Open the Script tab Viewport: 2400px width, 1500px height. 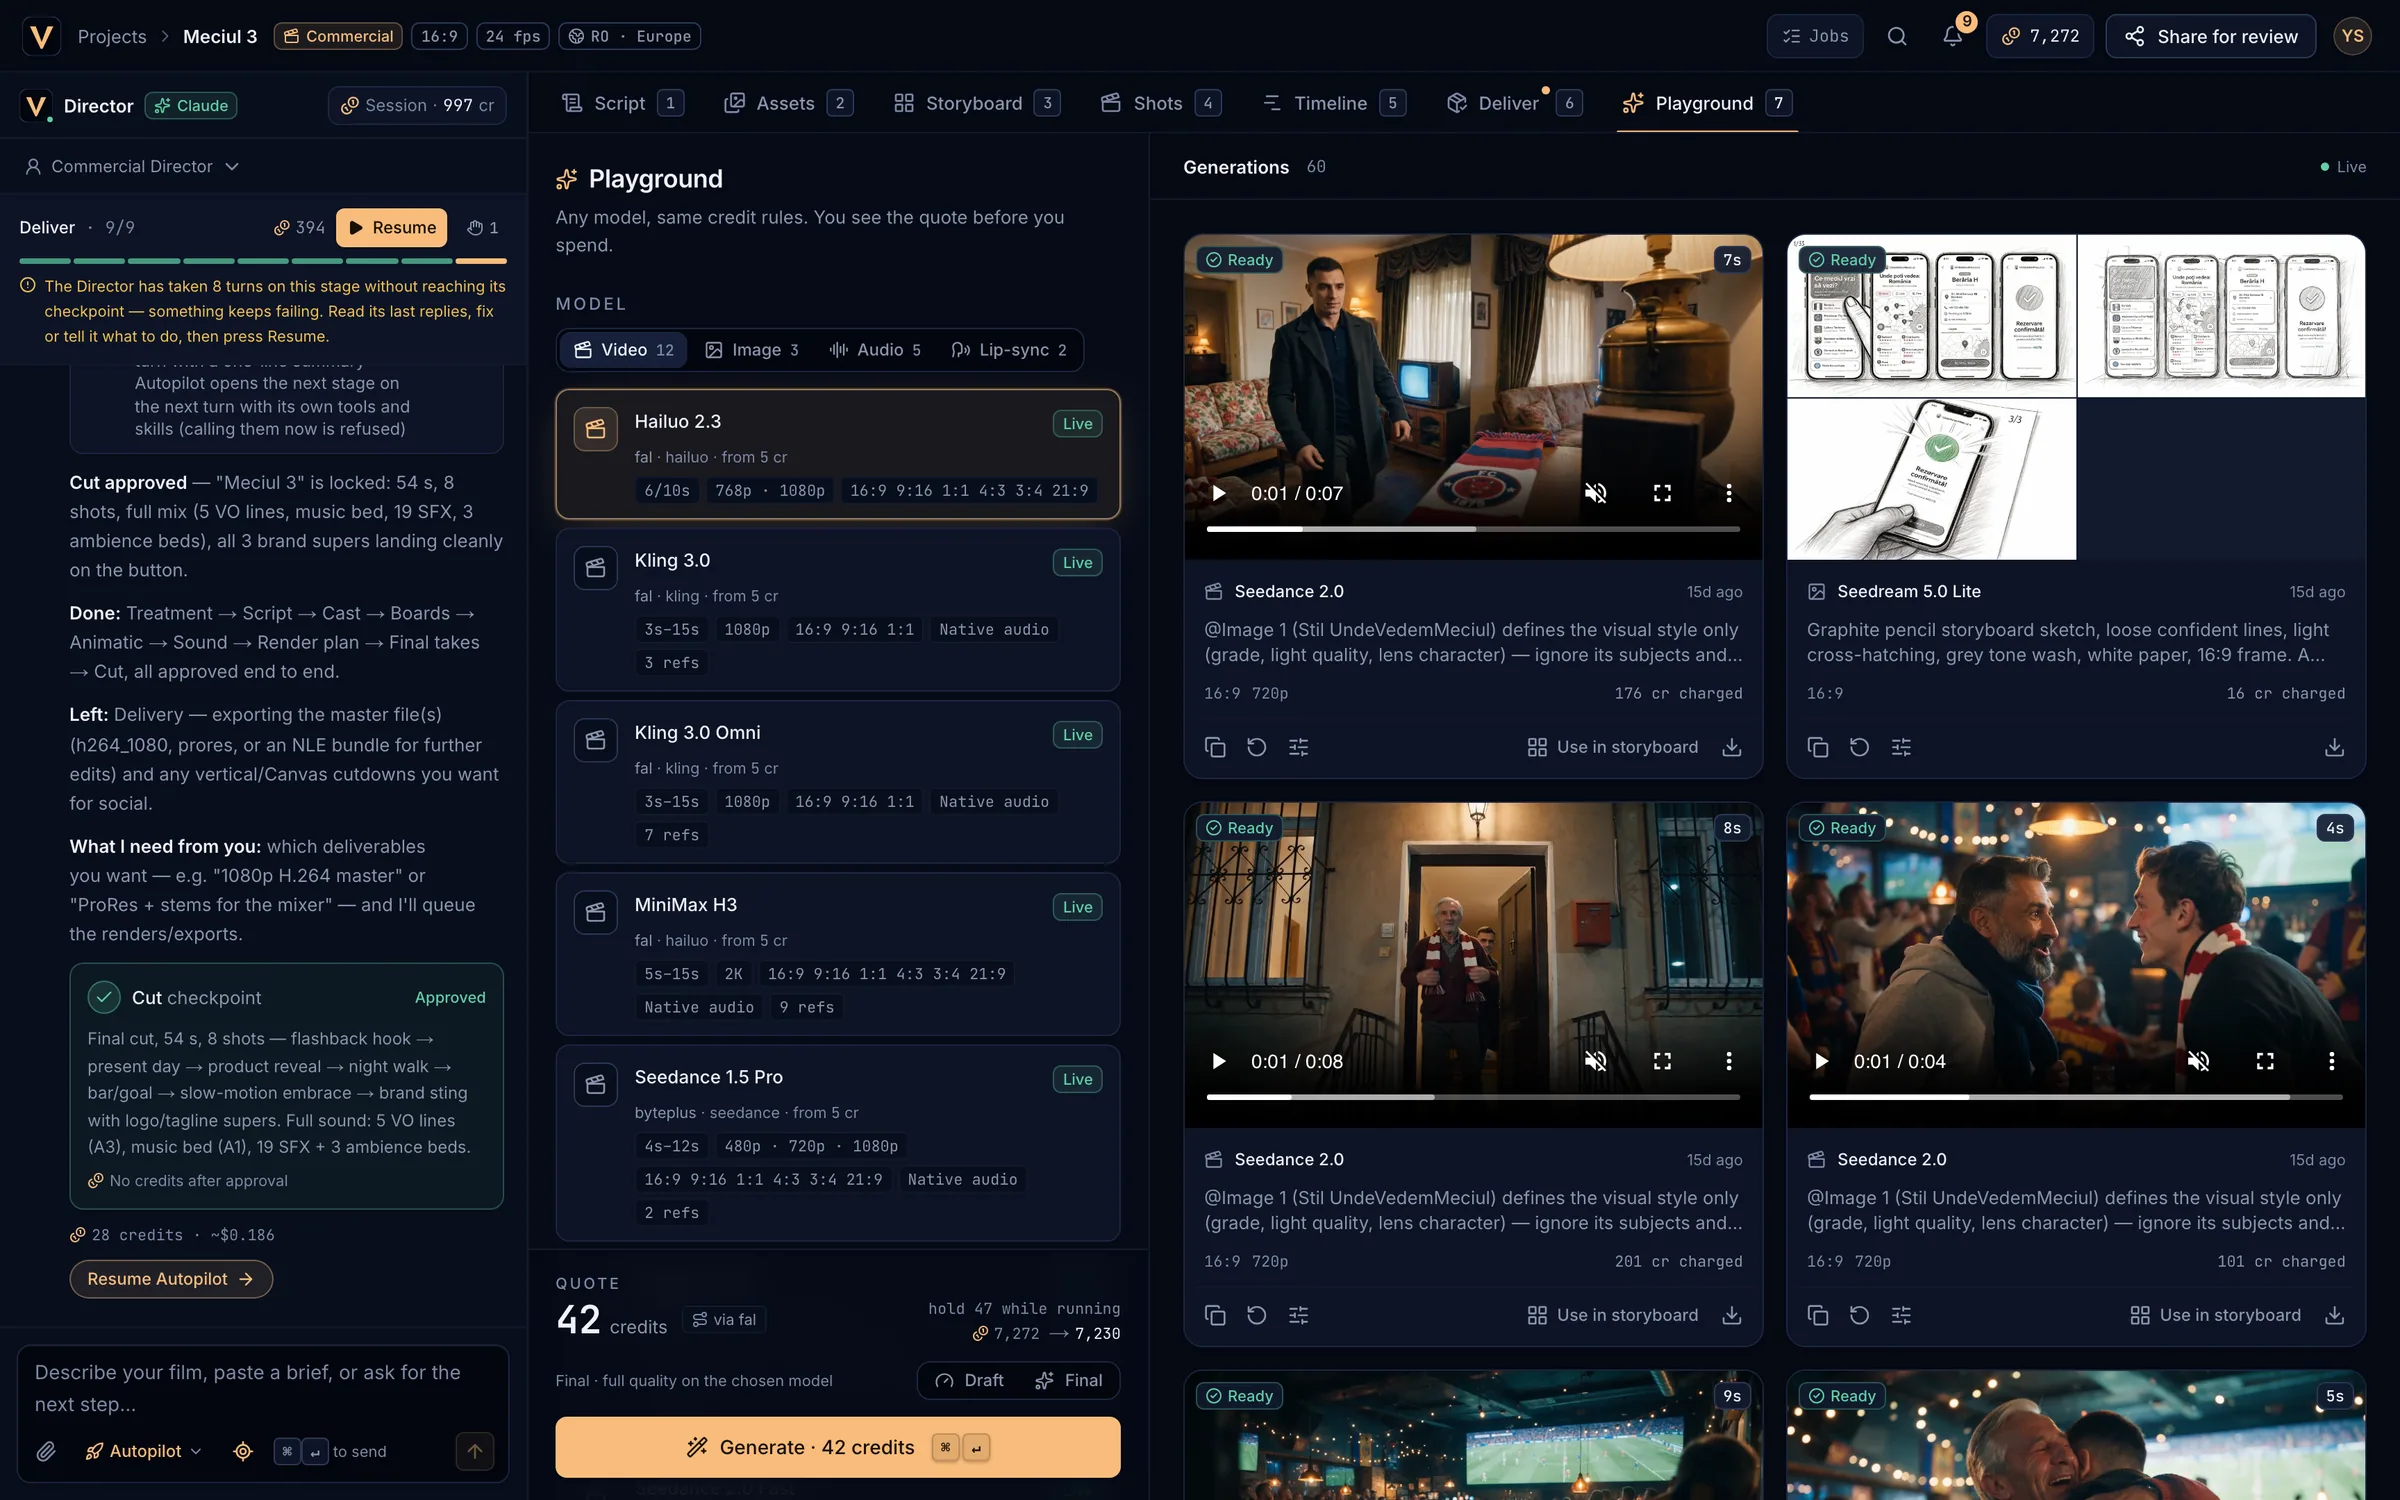tap(622, 103)
